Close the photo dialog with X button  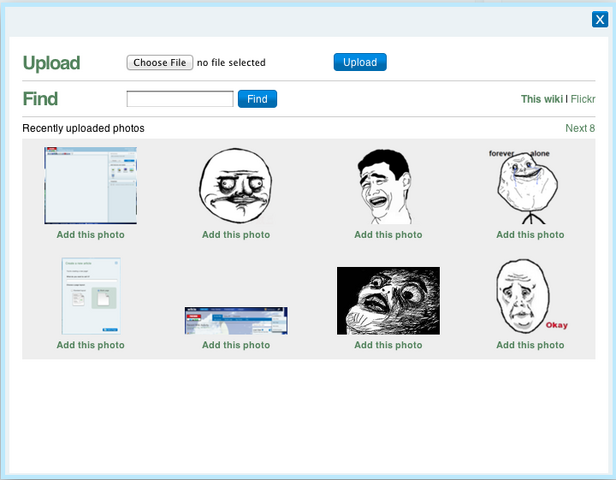point(600,19)
